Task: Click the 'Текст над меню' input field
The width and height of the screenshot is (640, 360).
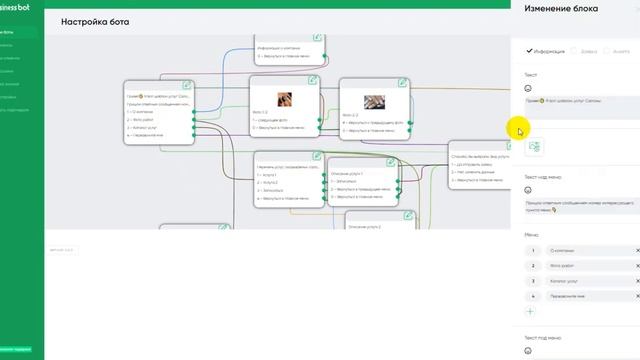Action: 582,207
